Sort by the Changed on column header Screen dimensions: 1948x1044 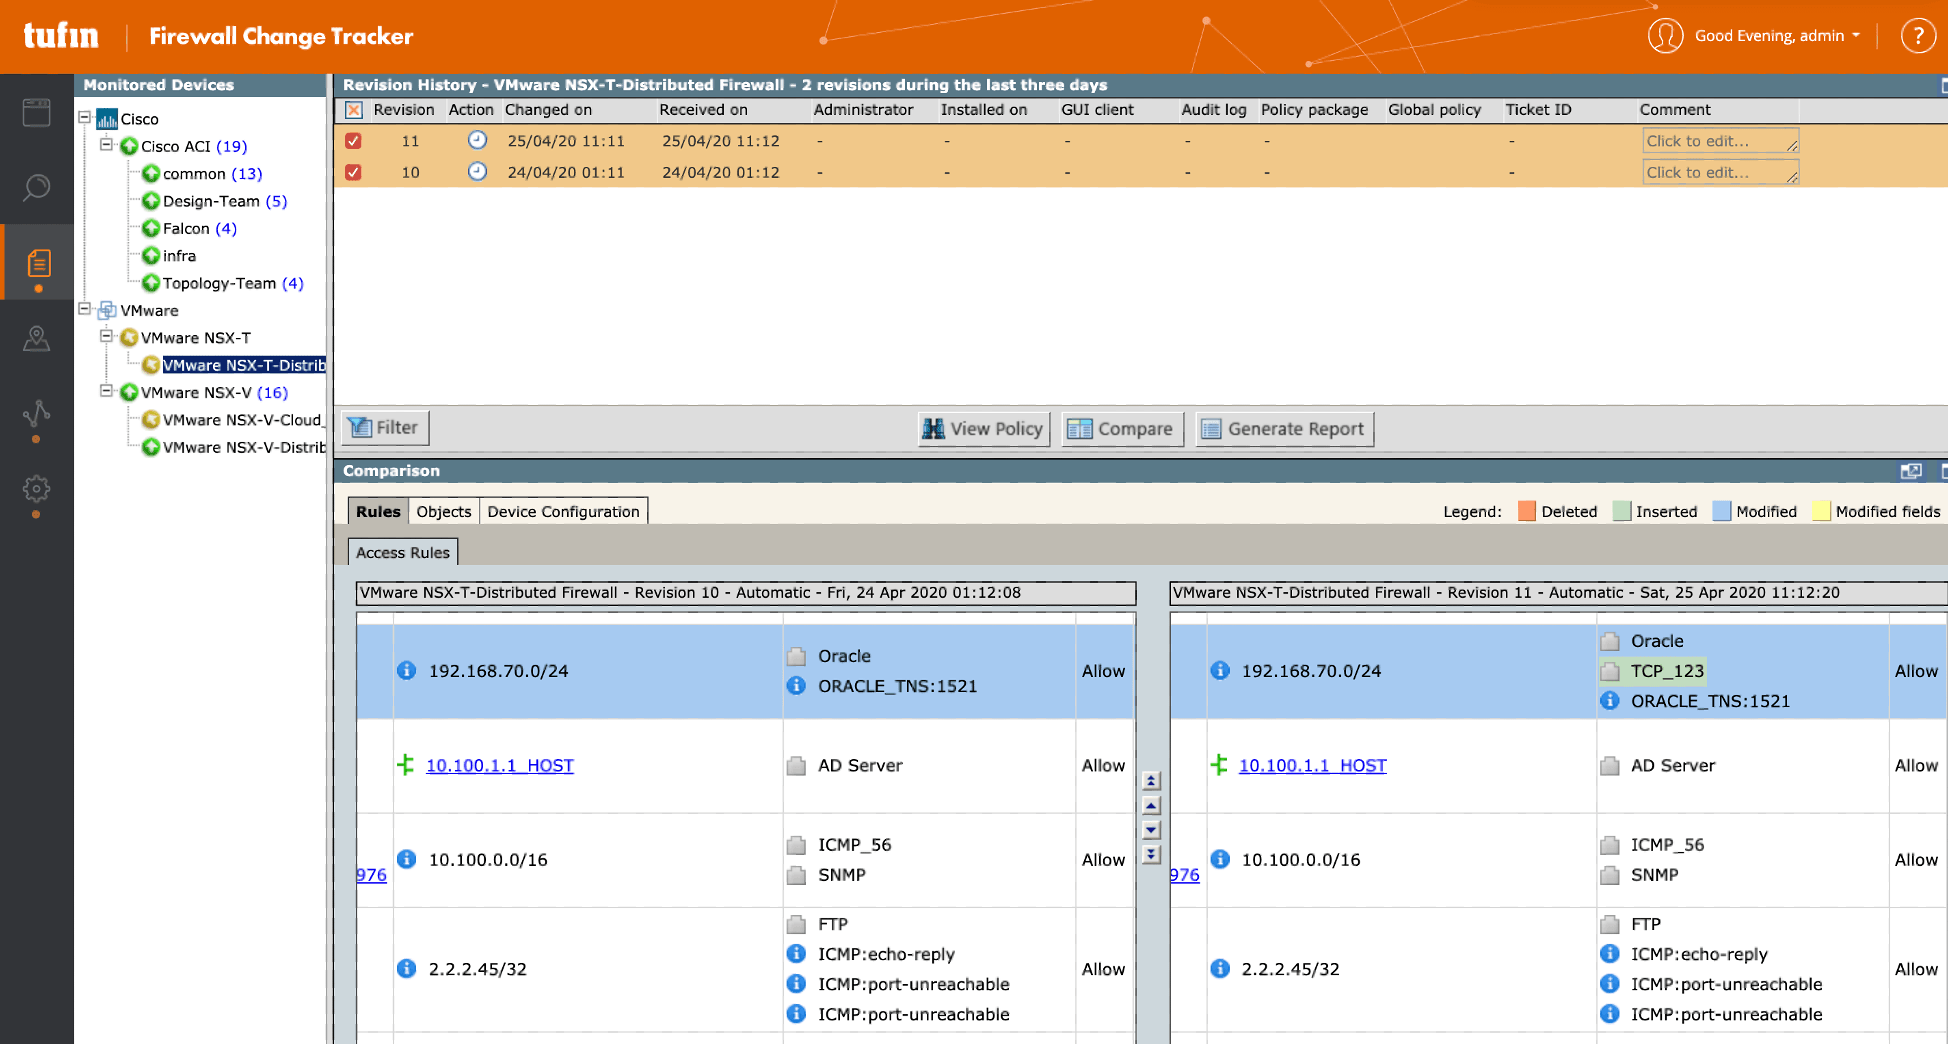pos(548,110)
